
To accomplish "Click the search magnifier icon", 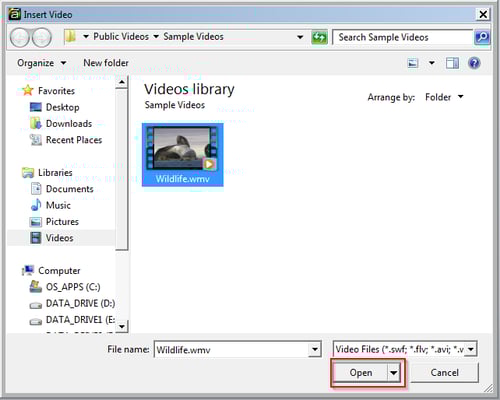I will [x=482, y=37].
